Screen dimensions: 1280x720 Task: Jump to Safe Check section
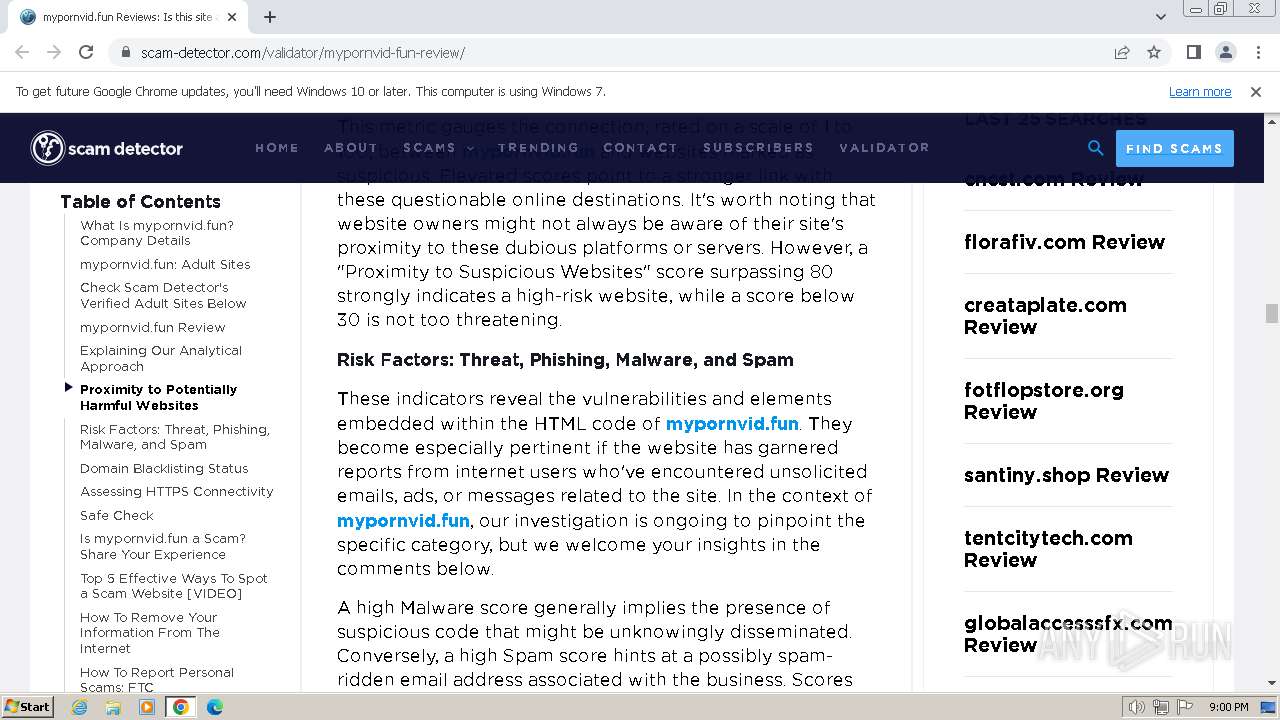117,516
